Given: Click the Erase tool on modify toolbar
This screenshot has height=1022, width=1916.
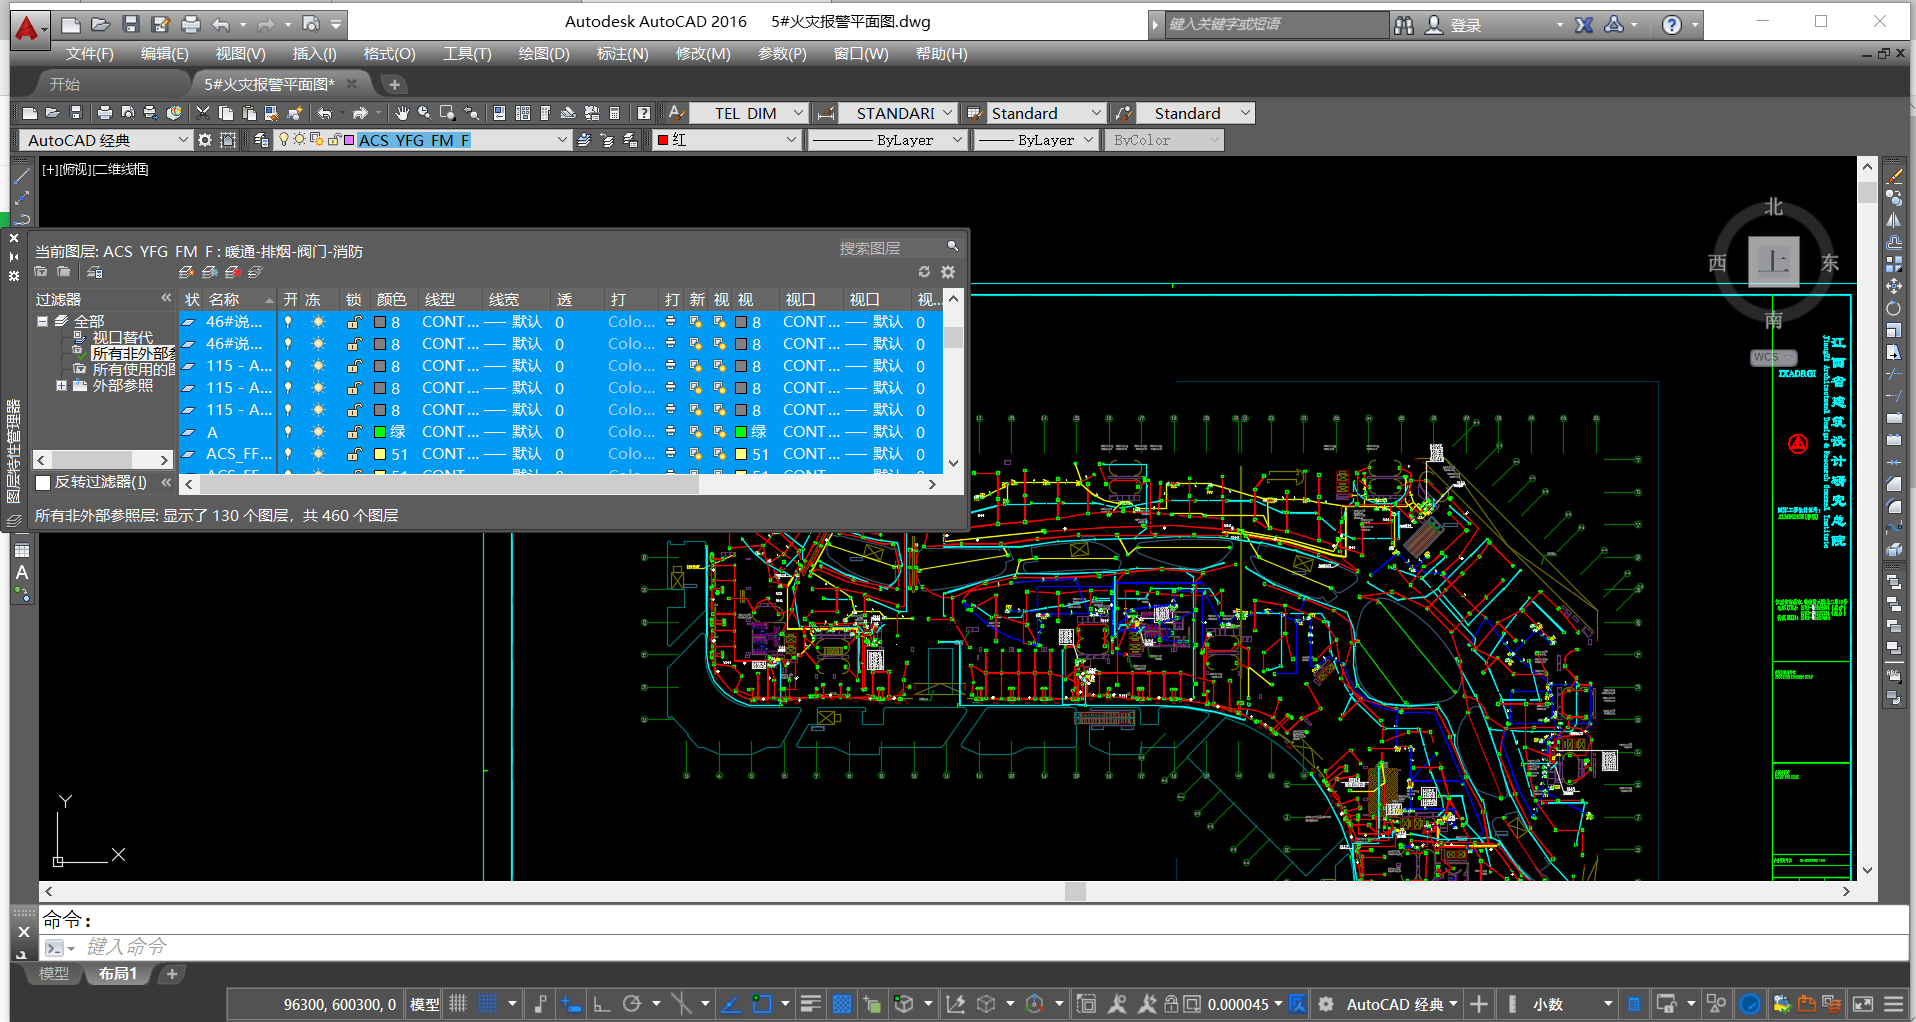Looking at the screenshot, I should point(1894,176).
